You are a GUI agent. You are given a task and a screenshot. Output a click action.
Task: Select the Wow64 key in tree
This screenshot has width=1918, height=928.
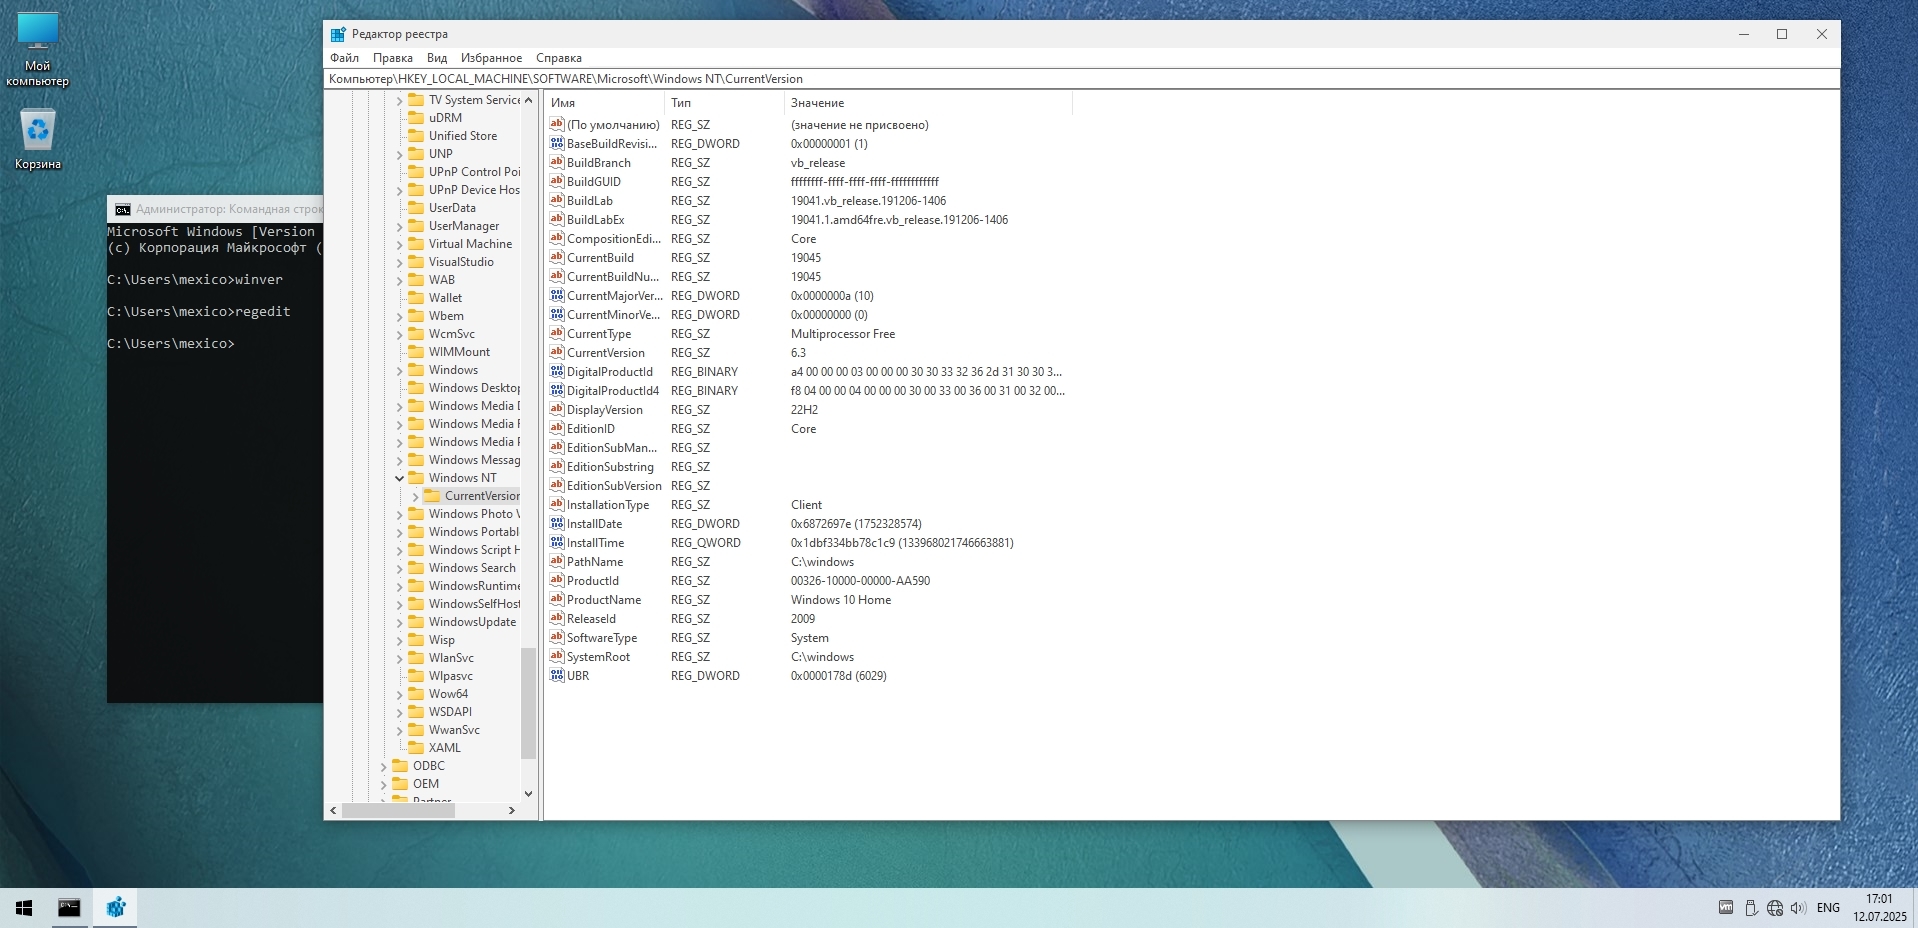(448, 694)
